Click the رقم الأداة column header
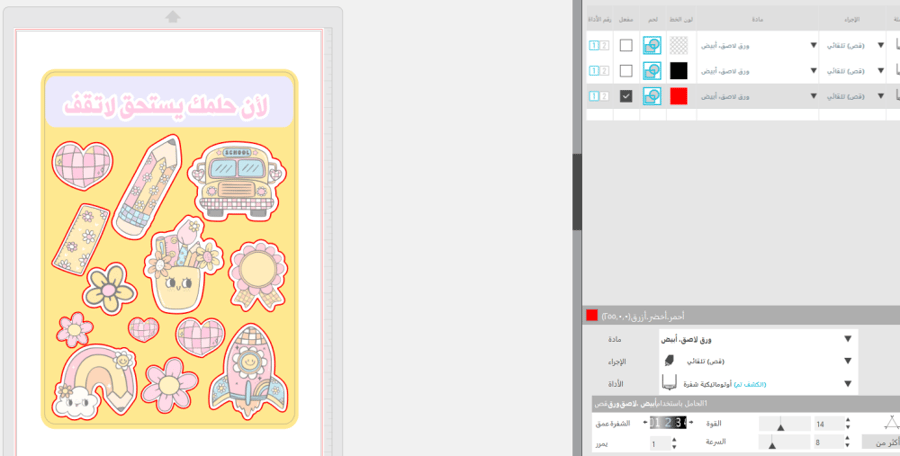This screenshot has height=456, width=900. point(599,20)
